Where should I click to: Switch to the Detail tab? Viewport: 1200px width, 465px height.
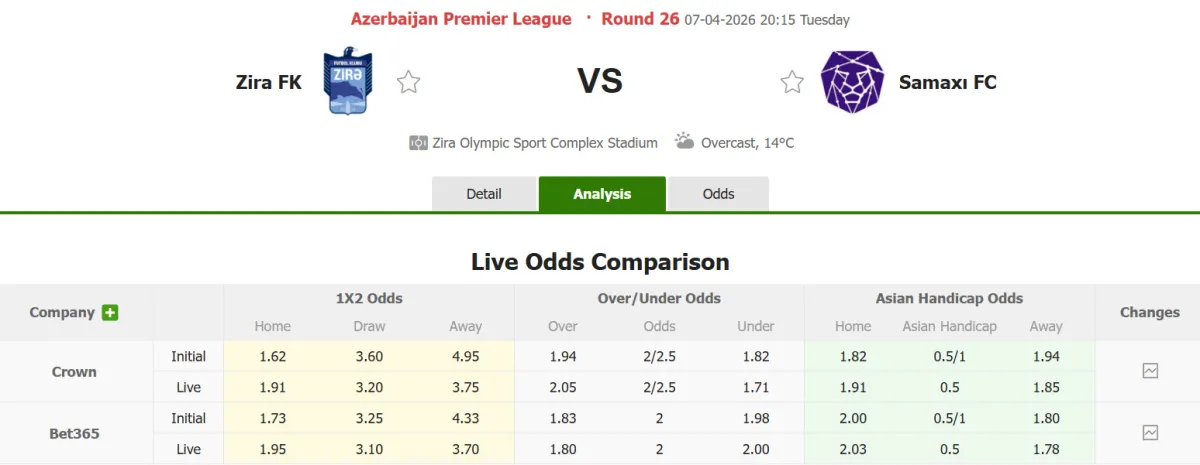(484, 194)
